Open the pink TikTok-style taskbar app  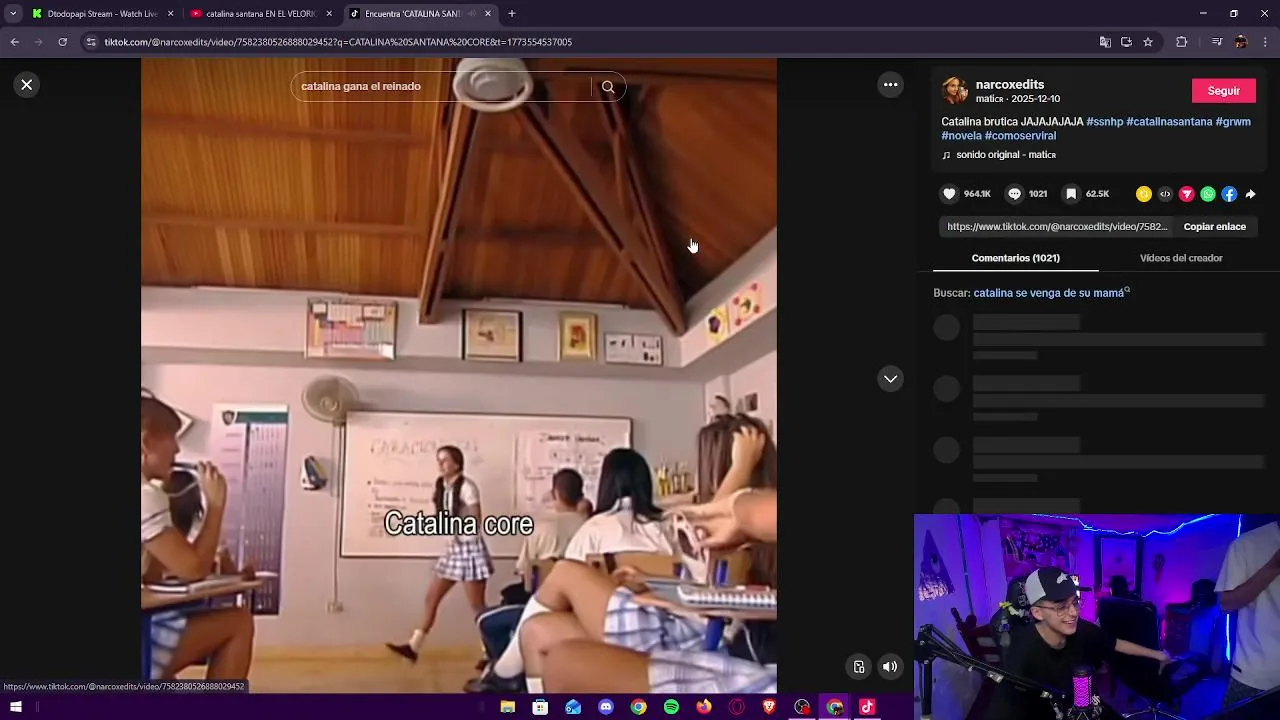[x=867, y=707]
